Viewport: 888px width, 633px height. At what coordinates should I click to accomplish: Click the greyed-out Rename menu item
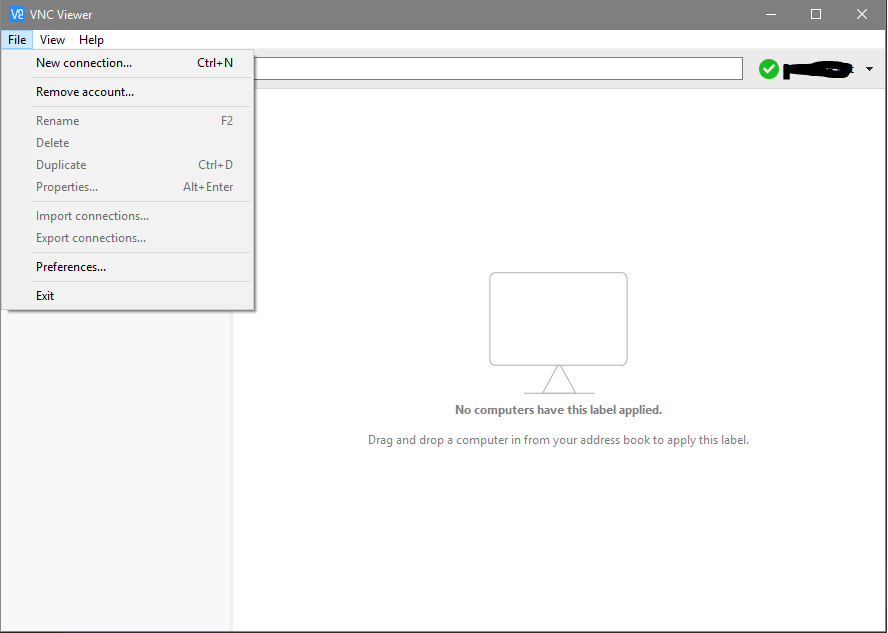128,121
